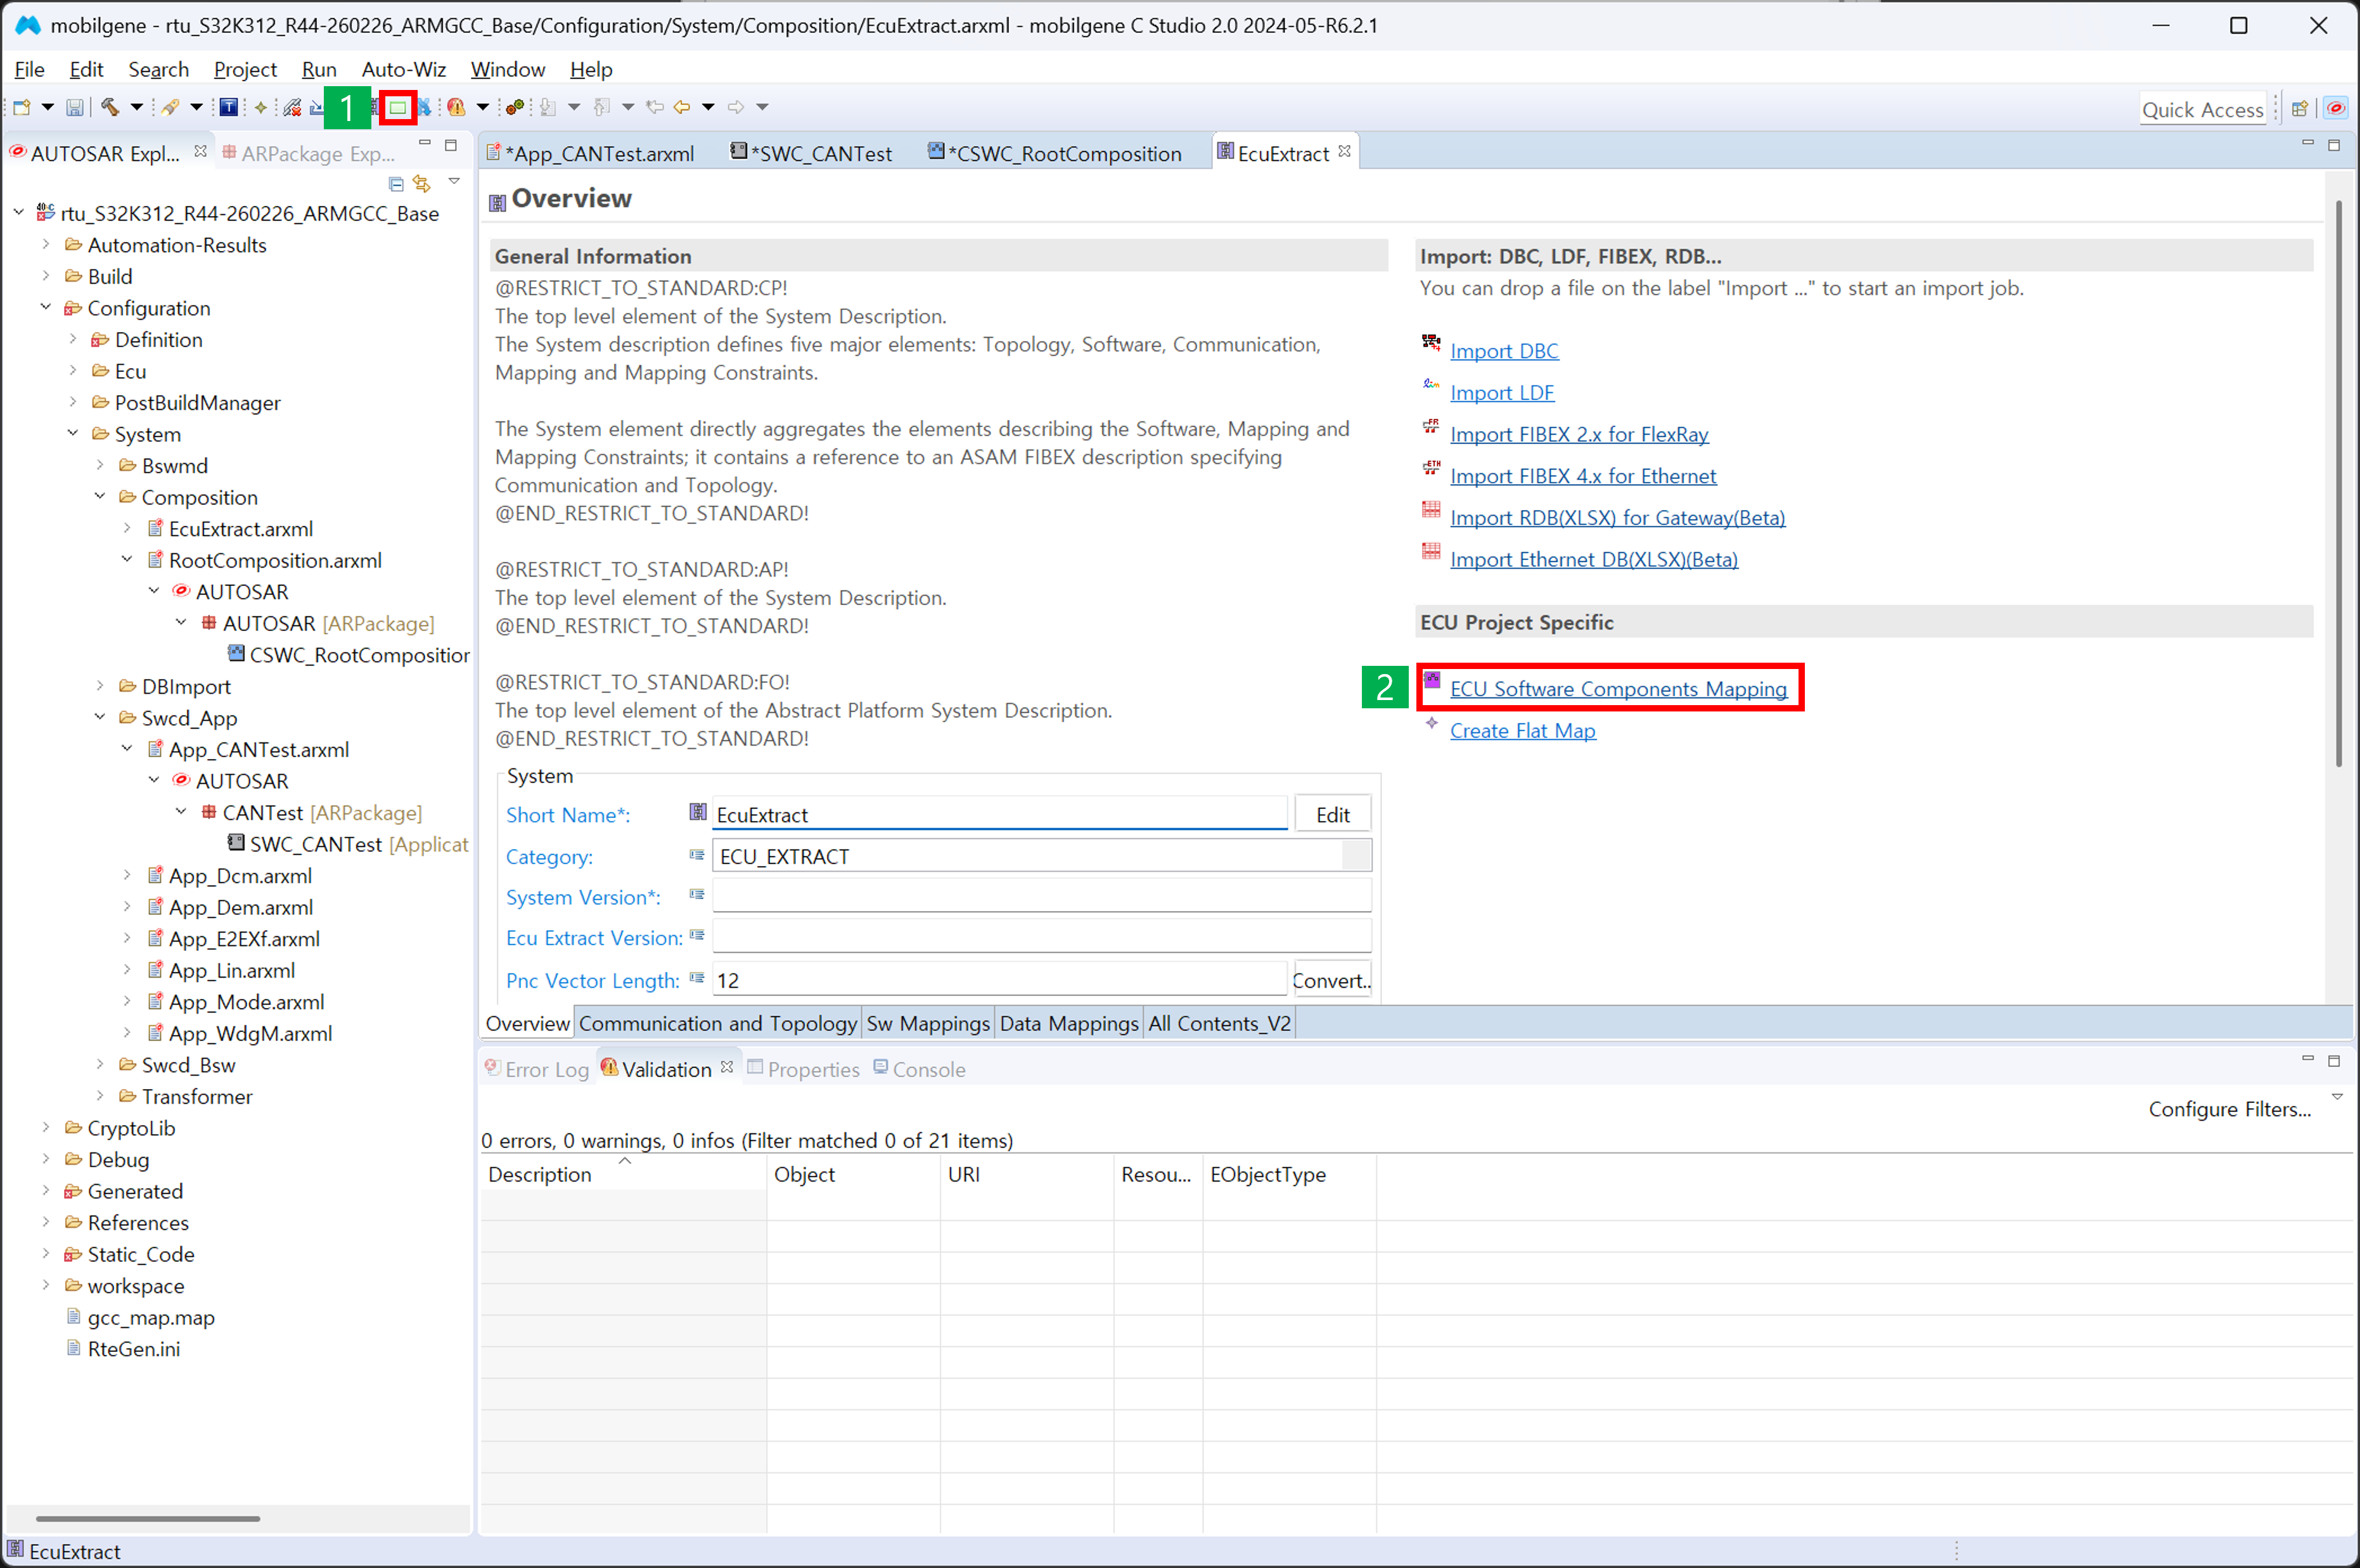This screenshot has width=2360, height=1568.
Task: Open the Sw Mappings page tab
Action: 928,1023
